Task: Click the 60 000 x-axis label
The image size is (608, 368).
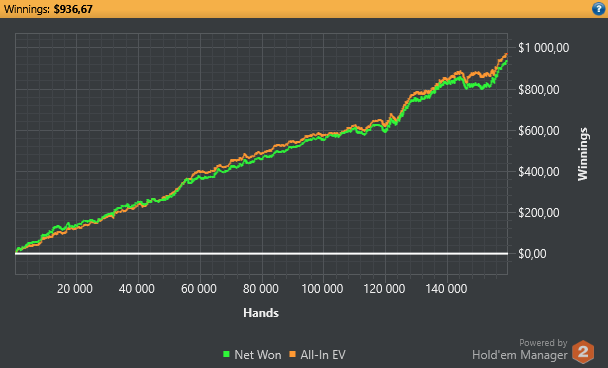Action: coord(199,289)
